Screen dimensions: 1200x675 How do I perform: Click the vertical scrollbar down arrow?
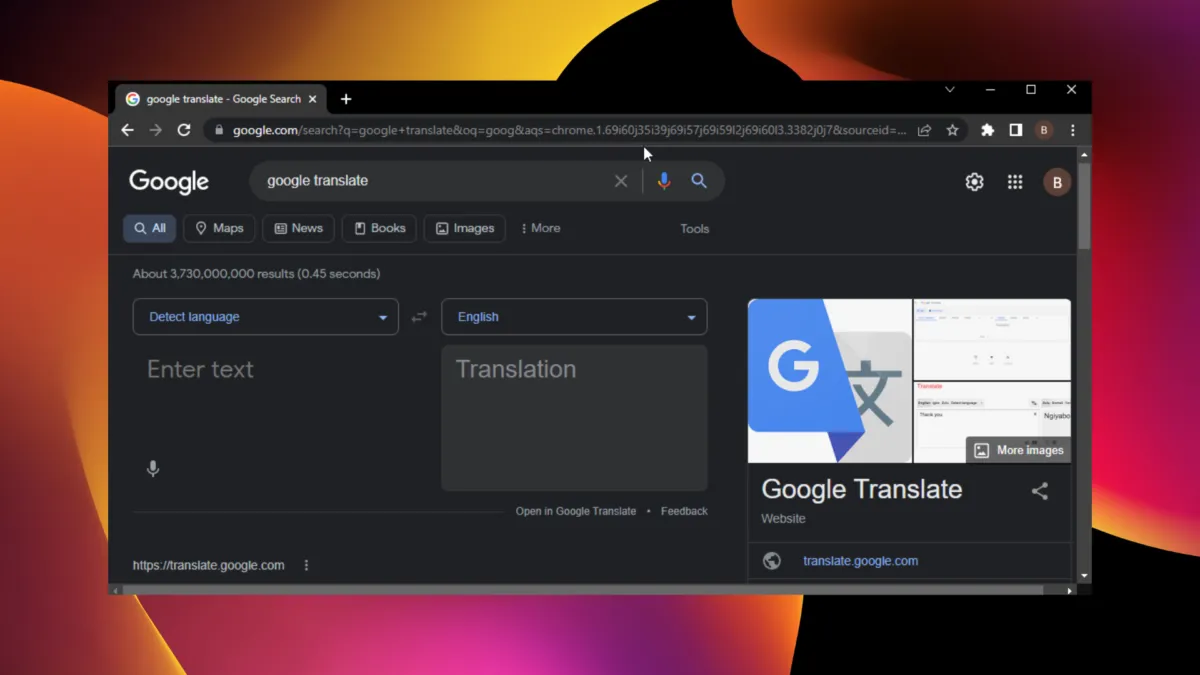tap(1085, 577)
